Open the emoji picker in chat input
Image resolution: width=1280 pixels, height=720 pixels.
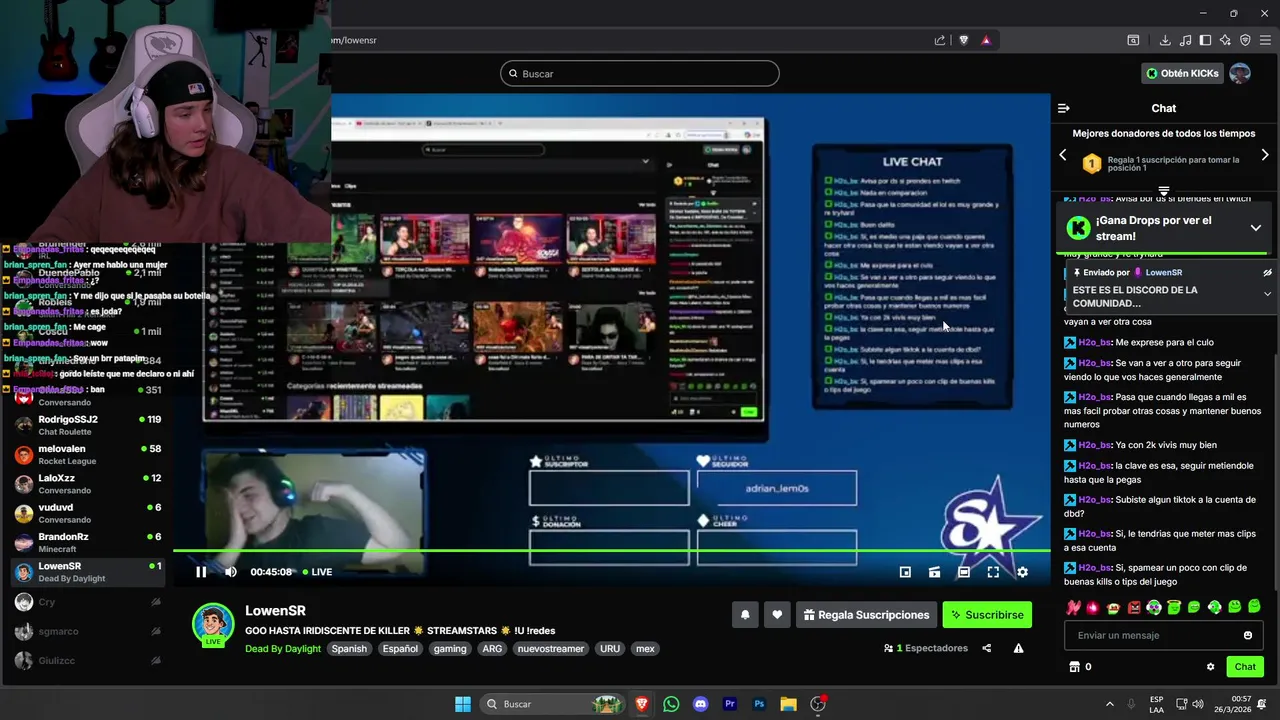(x=1248, y=635)
